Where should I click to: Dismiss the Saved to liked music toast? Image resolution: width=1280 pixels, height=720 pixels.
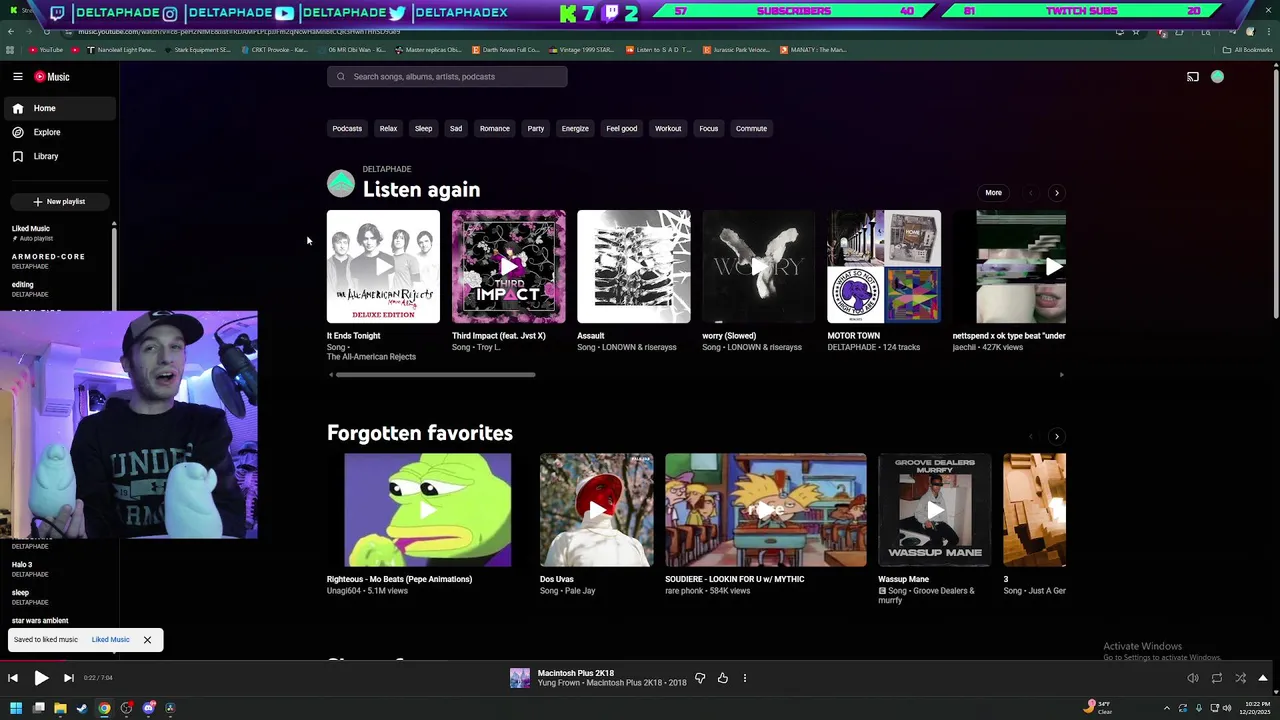point(147,640)
